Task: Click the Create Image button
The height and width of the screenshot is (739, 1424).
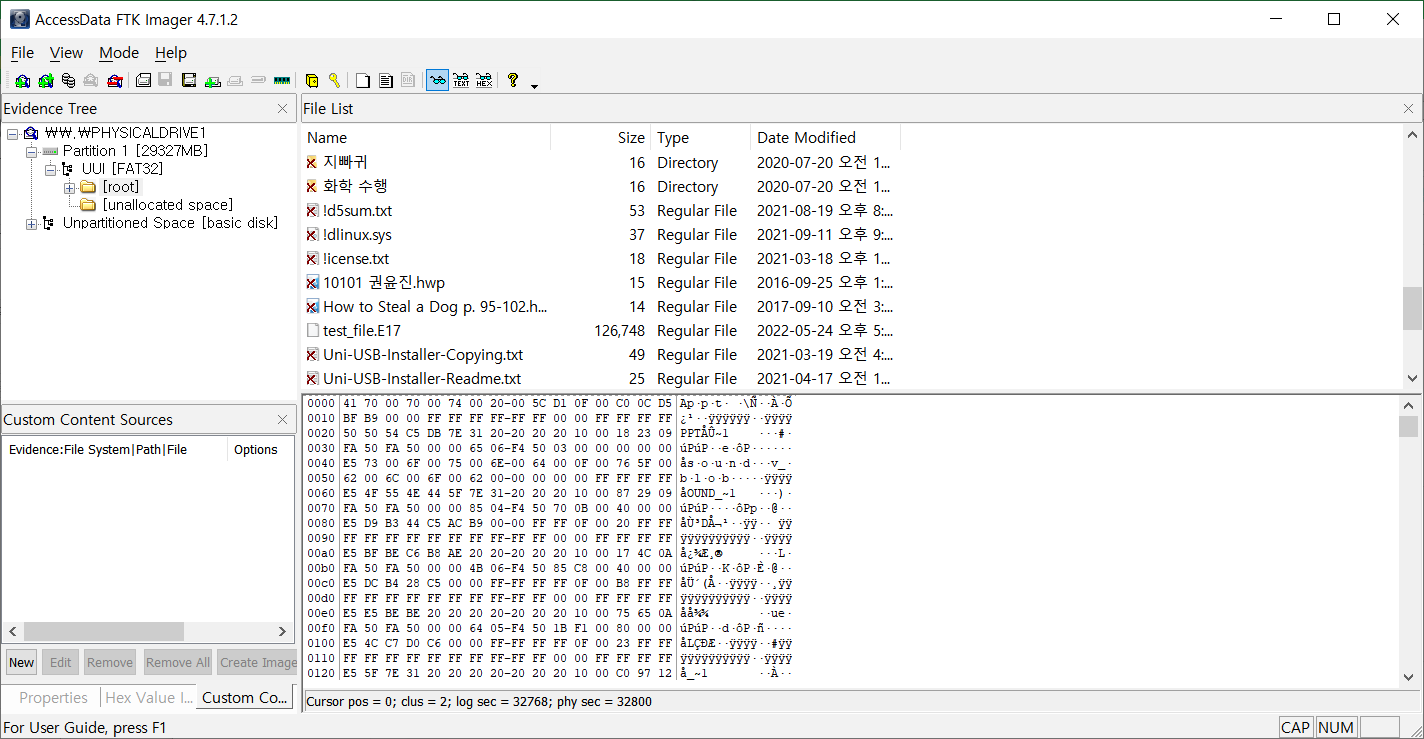Action: point(257,662)
